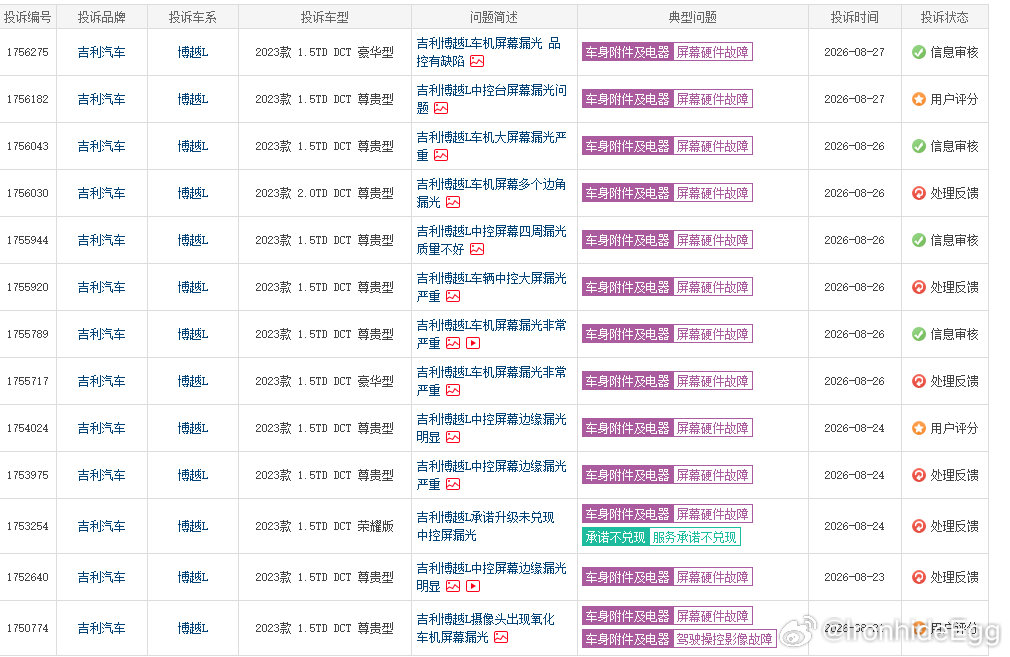Select complaint number 1756043

pos(28,146)
